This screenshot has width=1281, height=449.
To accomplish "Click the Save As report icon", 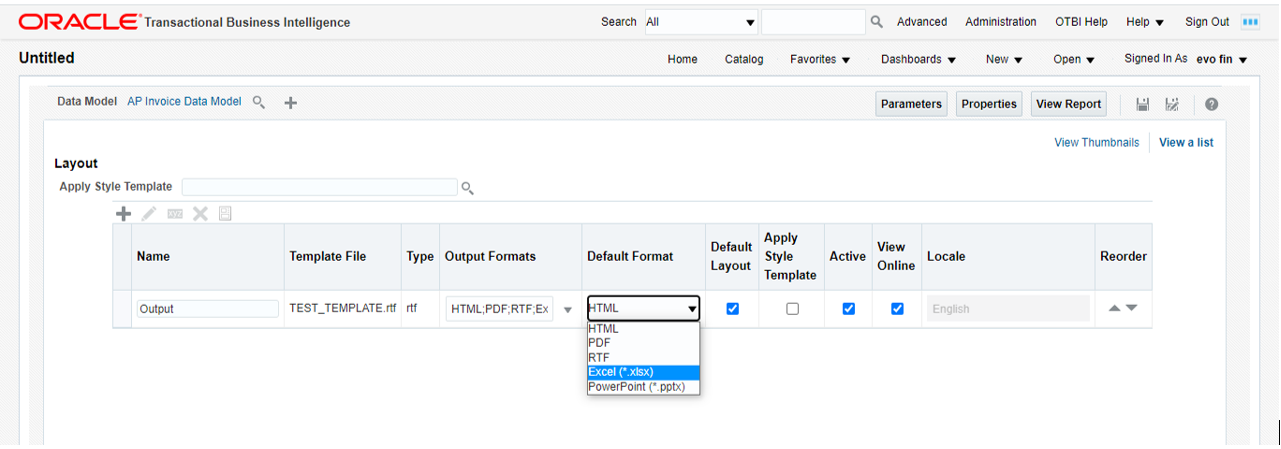I will [1172, 104].
